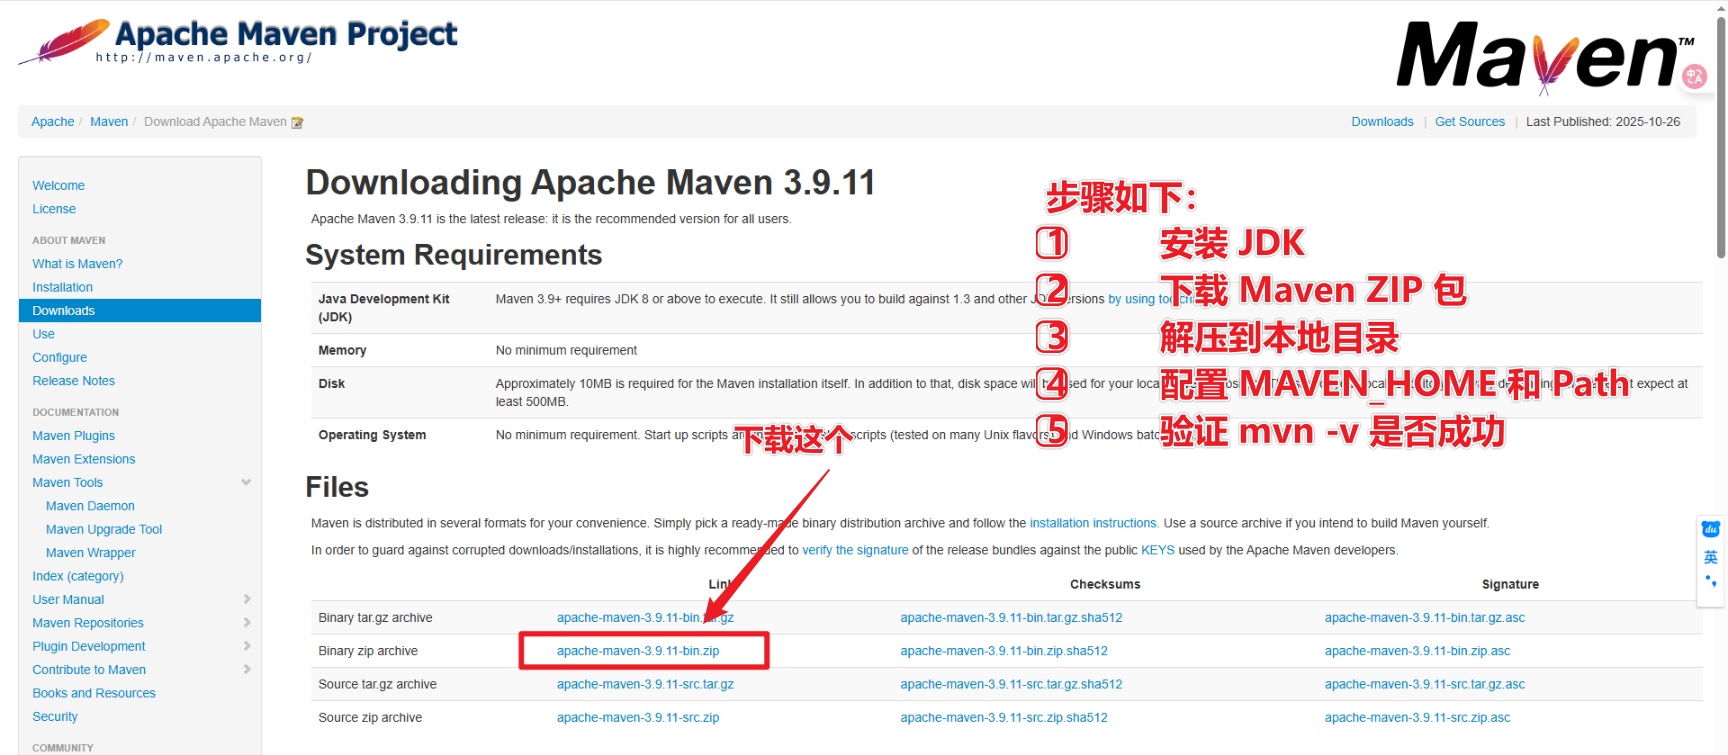The width and height of the screenshot is (1728, 755).
Task: Open the Get Sources link
Action: pos(1469,122)
